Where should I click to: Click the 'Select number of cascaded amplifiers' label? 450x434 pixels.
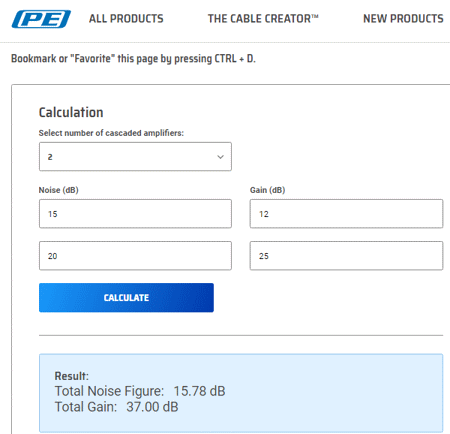(111, 133)
